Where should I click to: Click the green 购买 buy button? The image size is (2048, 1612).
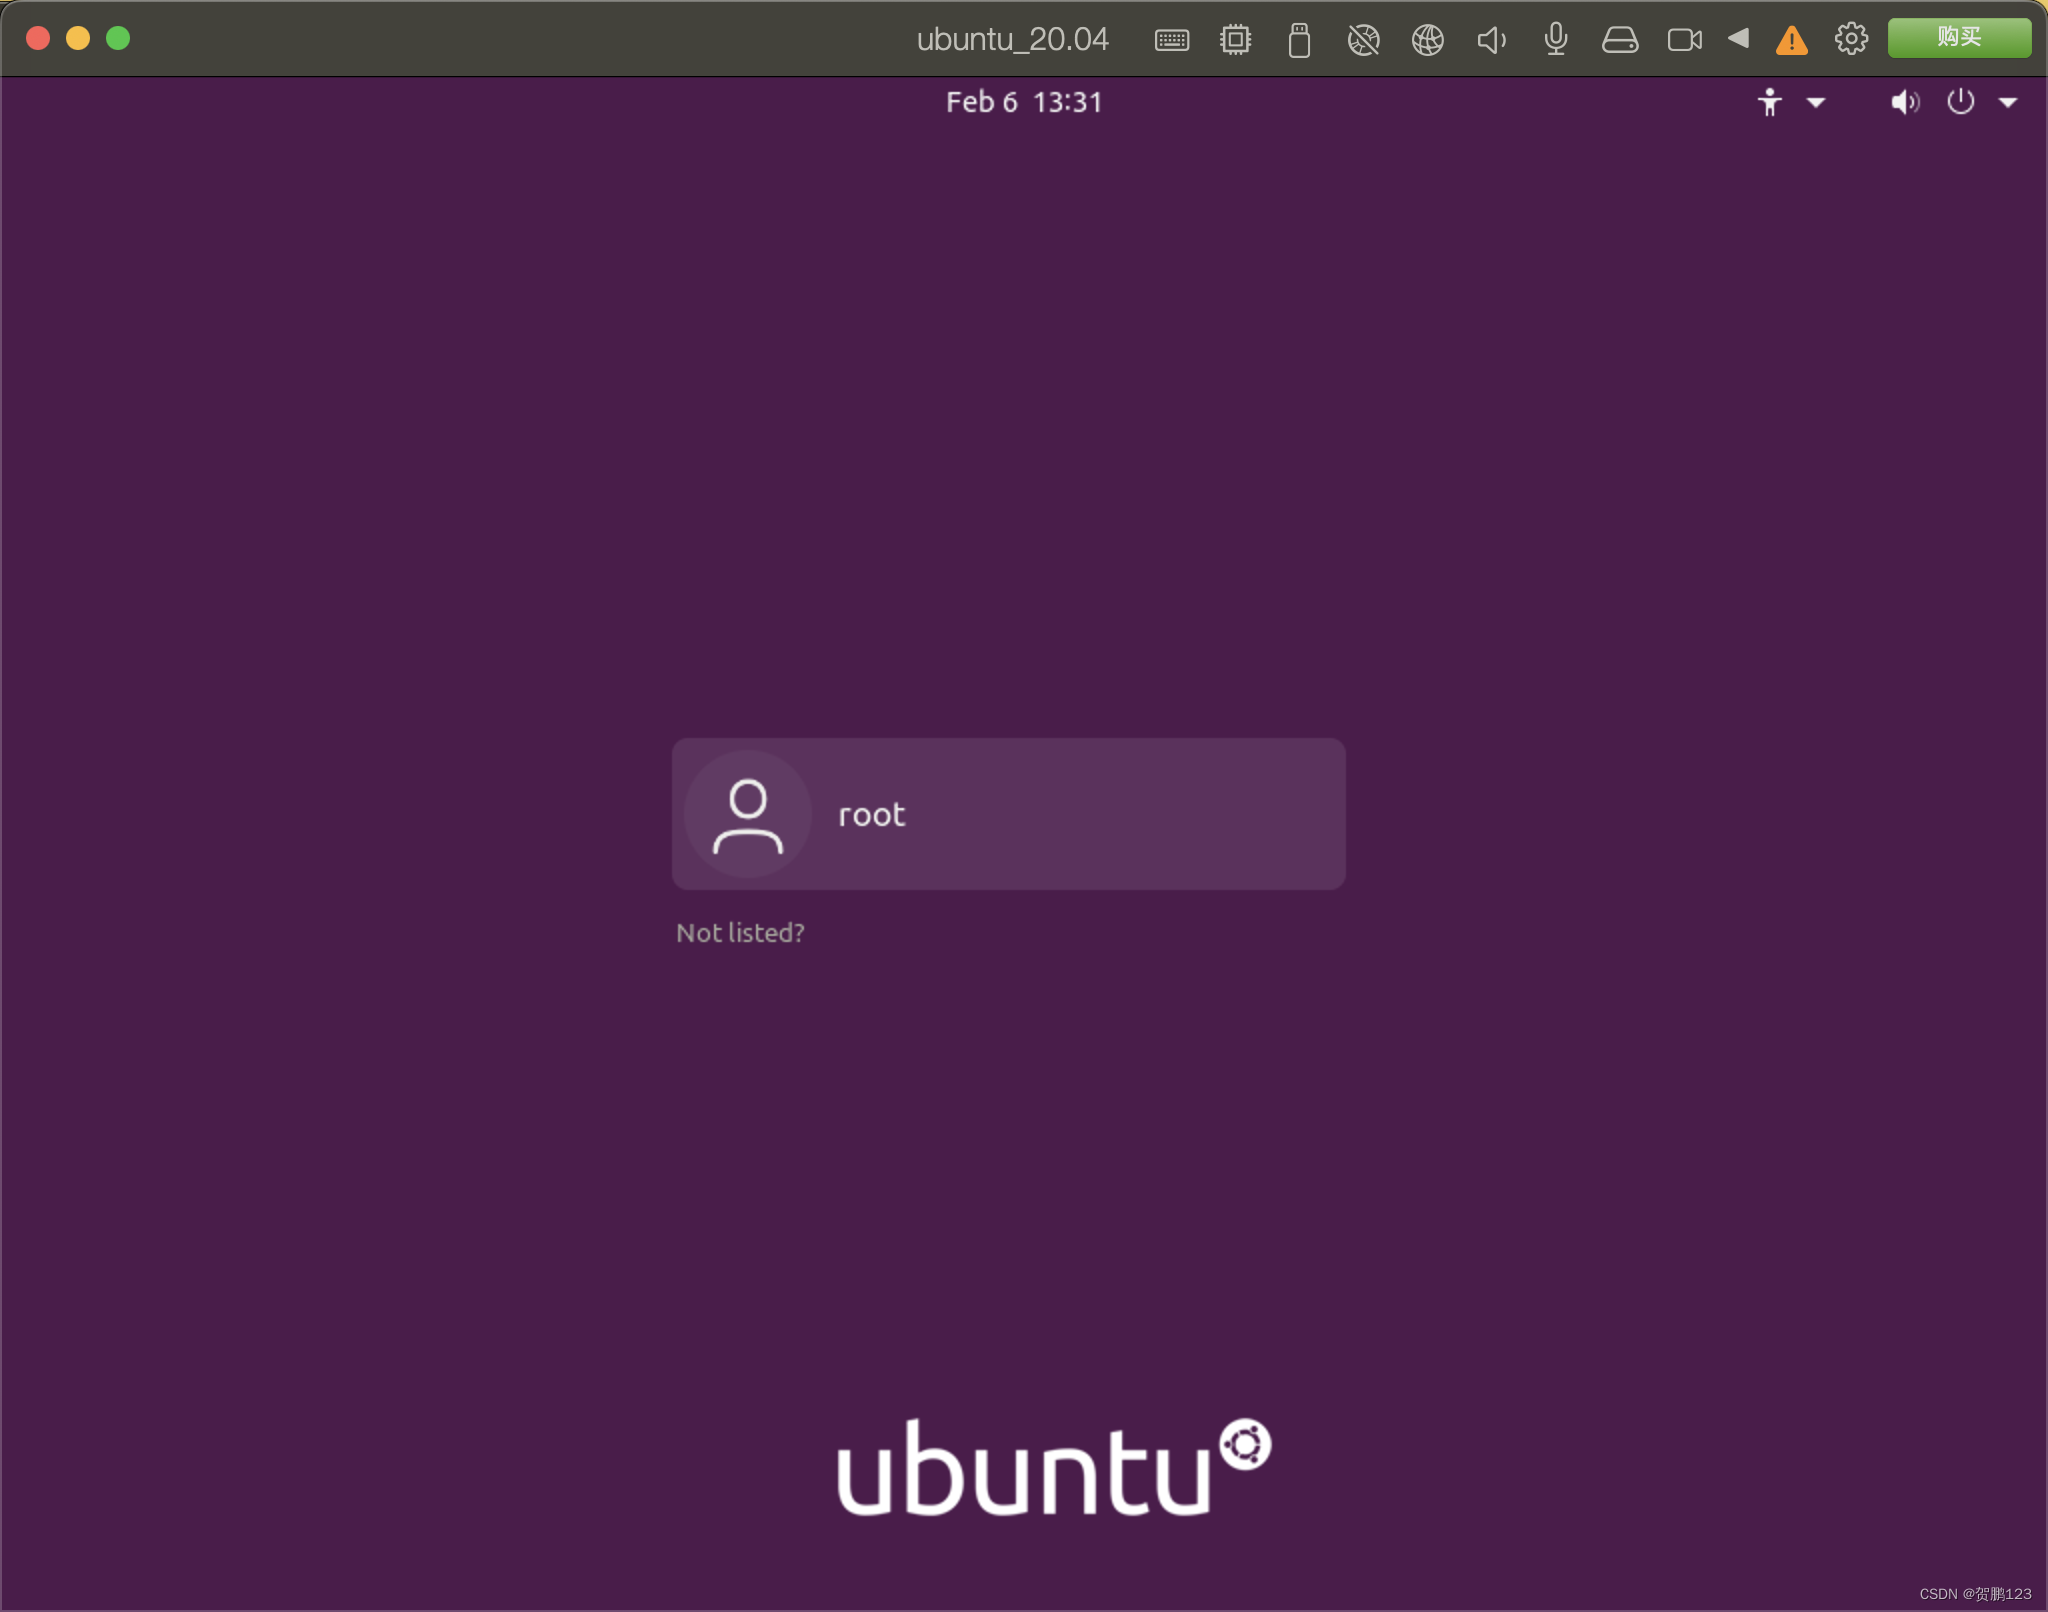pyautogui.click(x=1958, y=38)
